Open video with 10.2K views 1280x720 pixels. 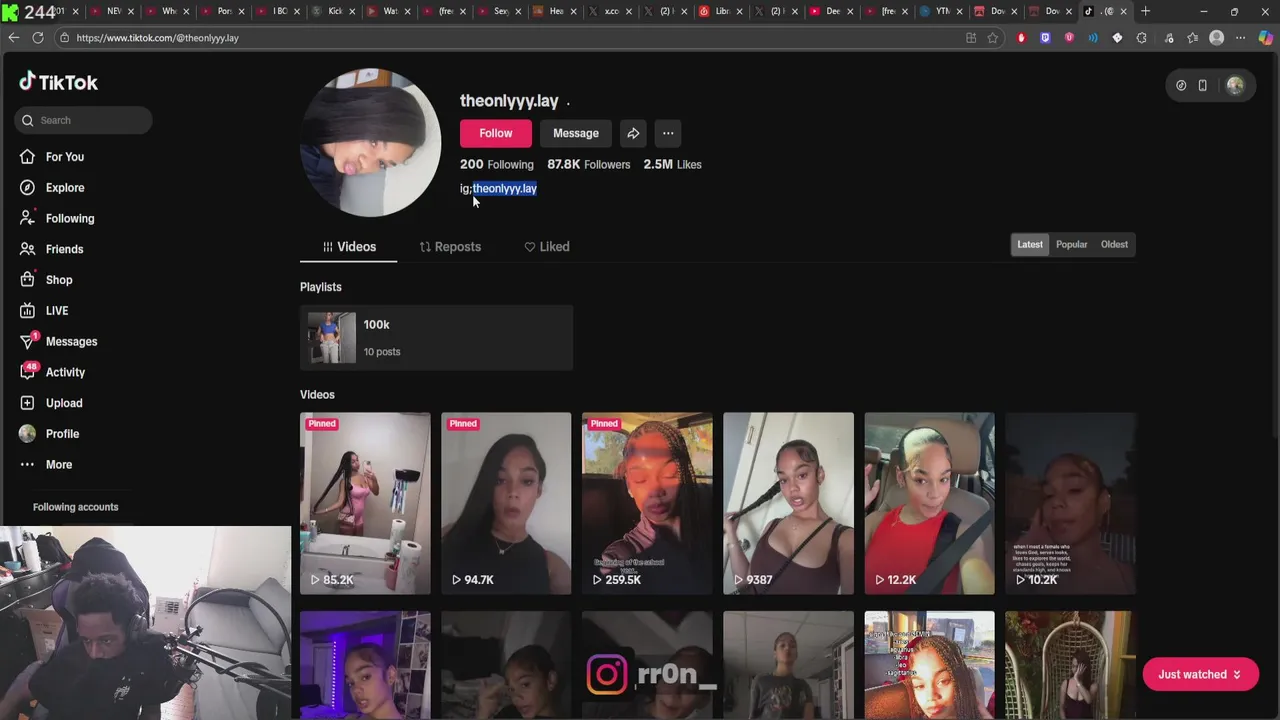coord(1070,503)
